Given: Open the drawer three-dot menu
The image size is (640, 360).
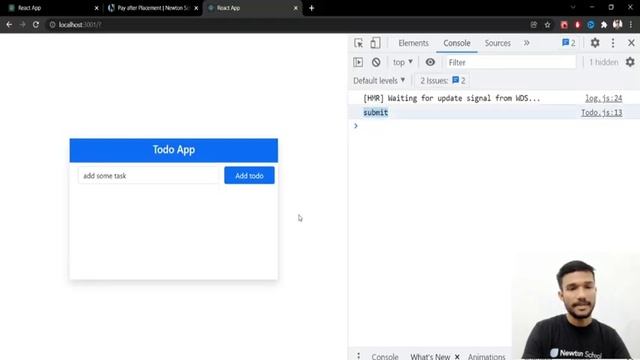Looking at the screenshot, I should point(358,356).
